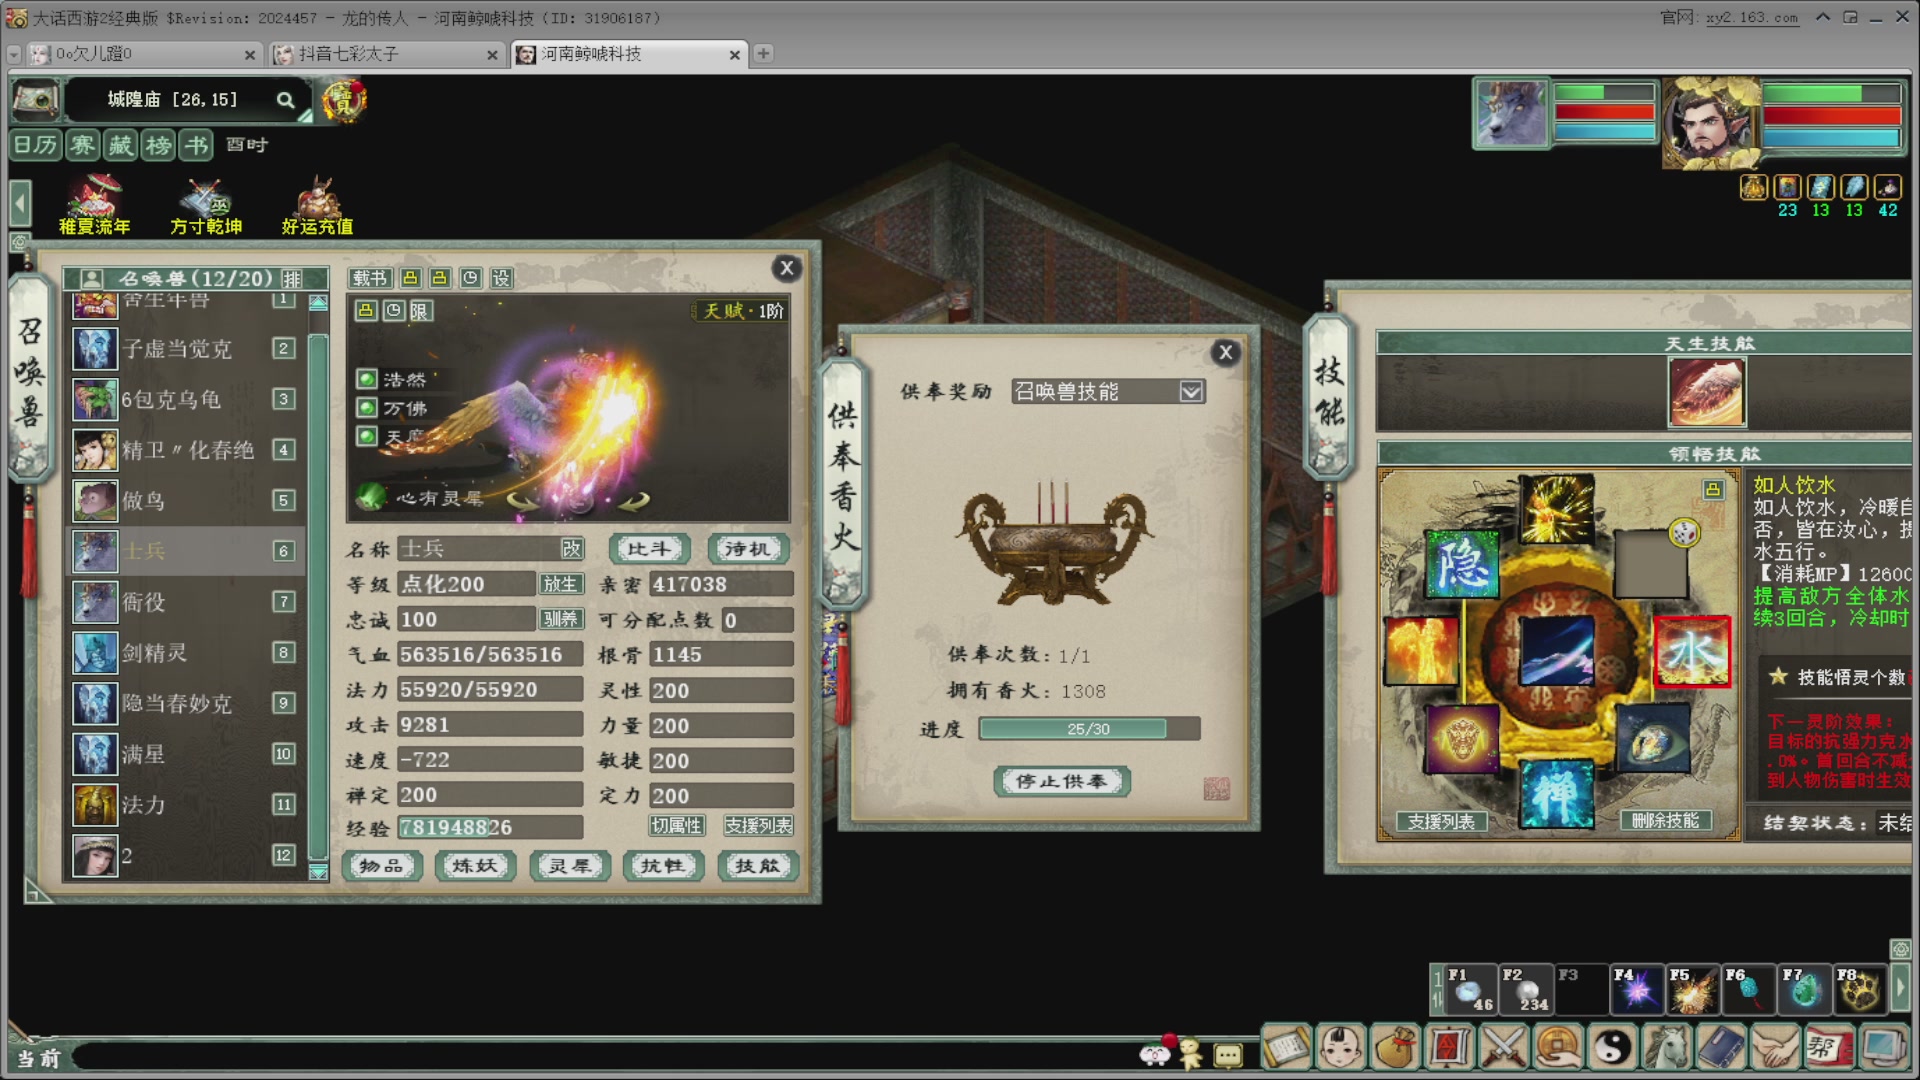Toggle the 浩然 checkbox

(367, 379)
